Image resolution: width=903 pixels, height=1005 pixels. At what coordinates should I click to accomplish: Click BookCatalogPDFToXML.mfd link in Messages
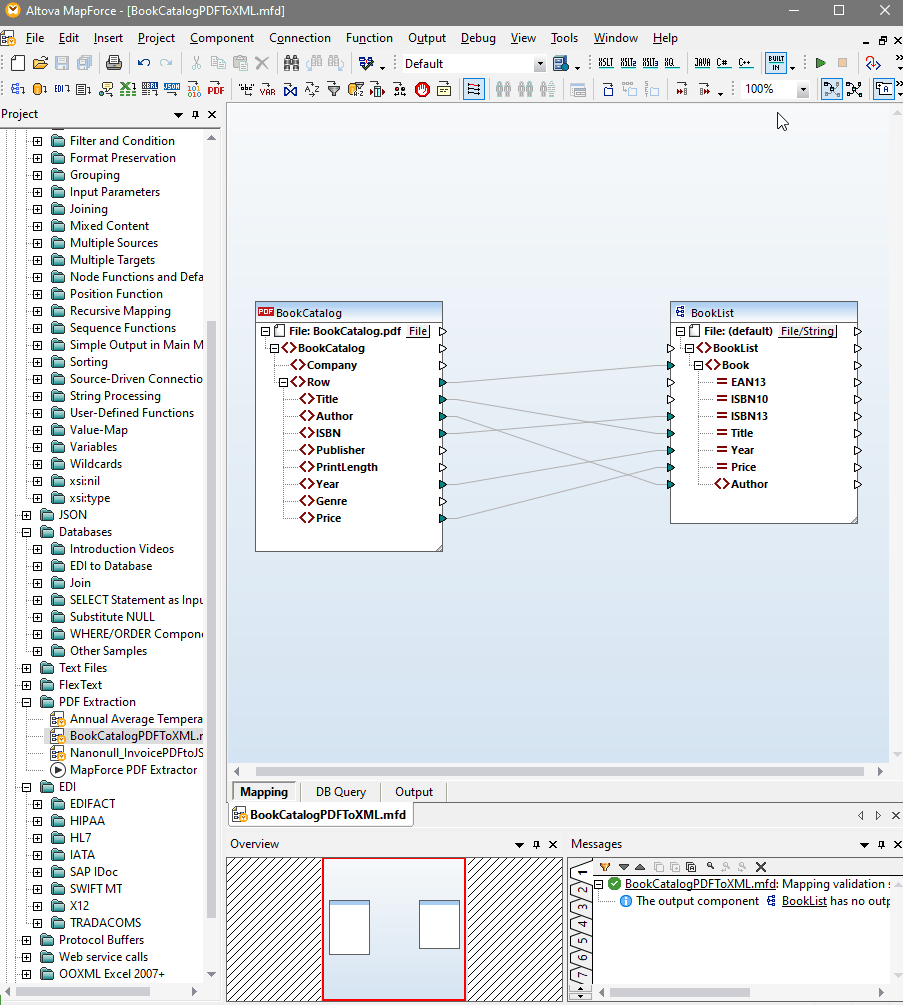click(700, 884)
